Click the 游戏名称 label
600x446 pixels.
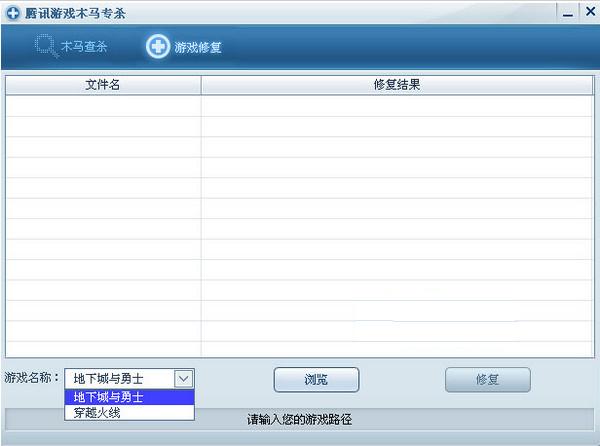[x=32, y=378]
